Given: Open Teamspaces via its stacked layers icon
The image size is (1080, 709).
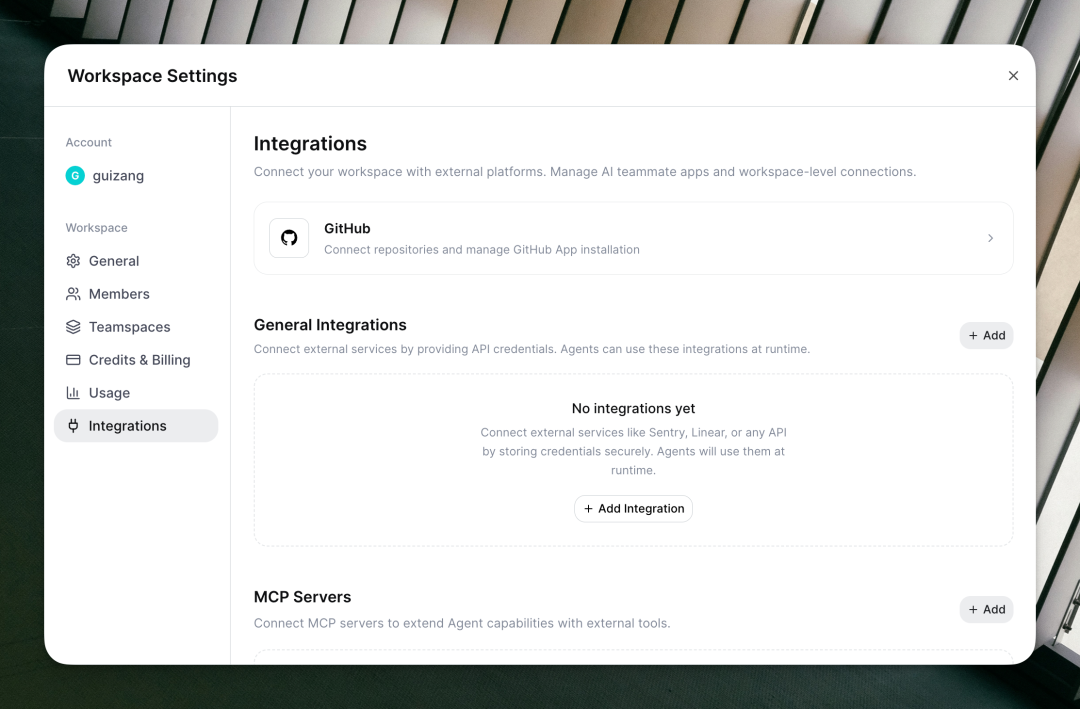Looking at the screenshot, I should click(72, 327).
